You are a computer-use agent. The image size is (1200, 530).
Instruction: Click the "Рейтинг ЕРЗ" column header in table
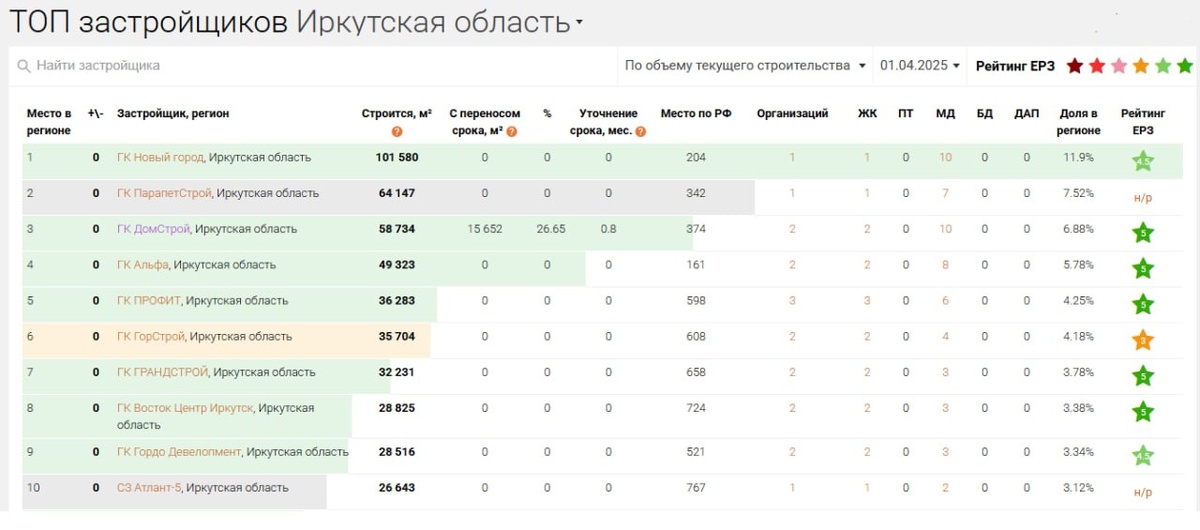click(x=1143, y=122)
